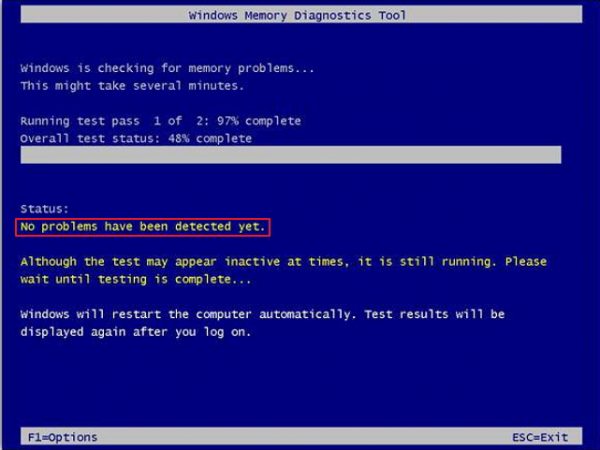Click the '97% complete' pass percentage
Image resolution: width=600 pixels, height=450 pixels.
click(x=259, y=121)
